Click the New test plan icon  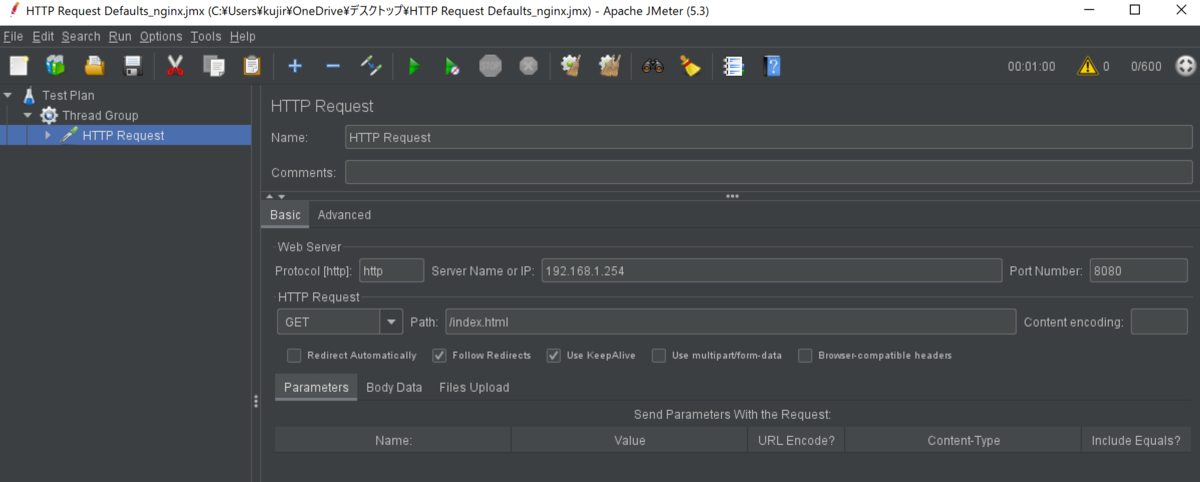[19, 66]
